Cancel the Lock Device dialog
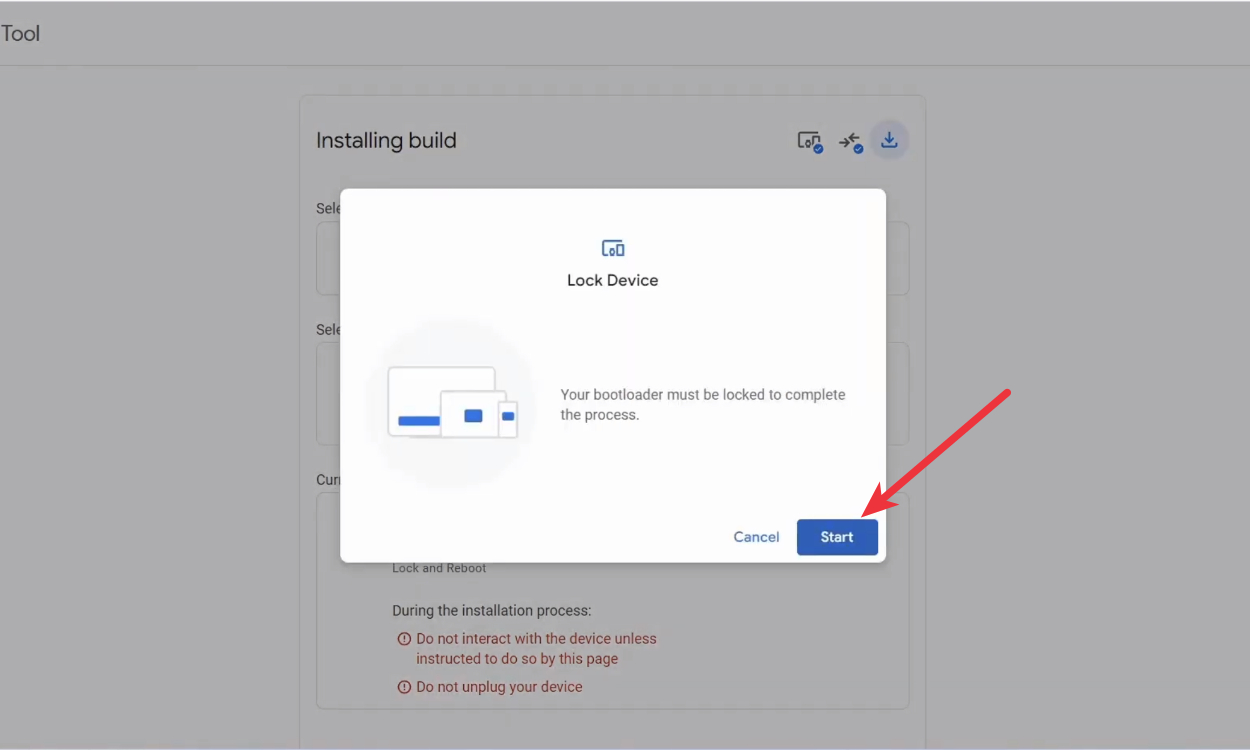This screenshot has width=1250, height=750. coord(756,537)
